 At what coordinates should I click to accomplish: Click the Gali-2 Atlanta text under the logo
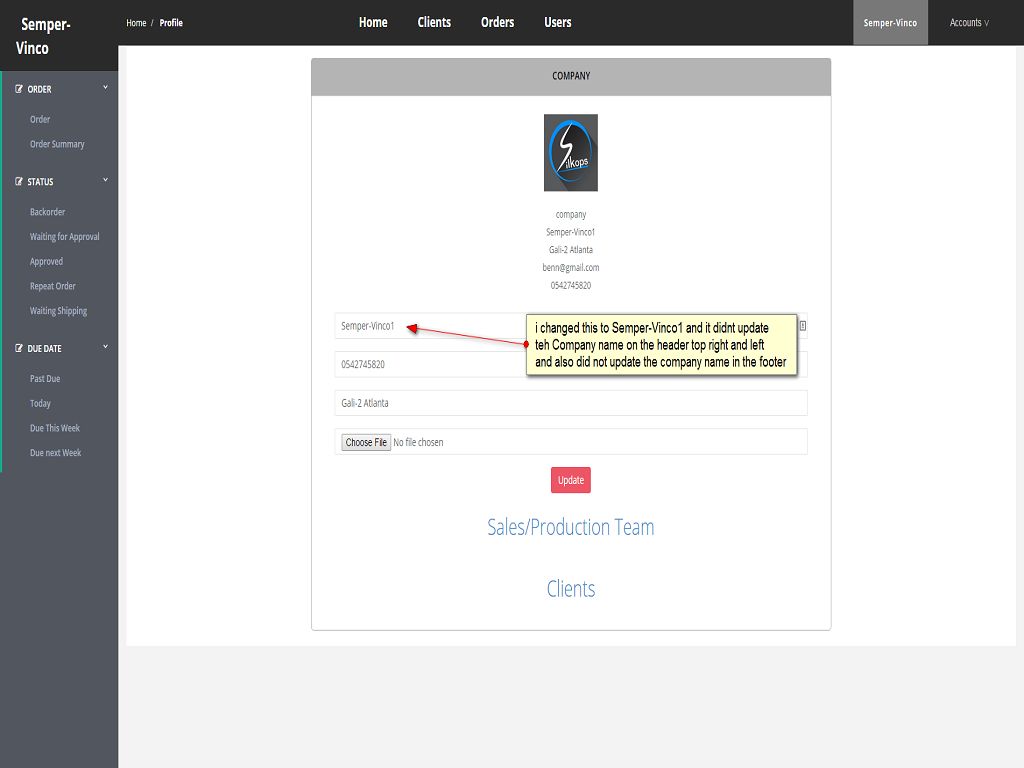(x=571, y=250)
